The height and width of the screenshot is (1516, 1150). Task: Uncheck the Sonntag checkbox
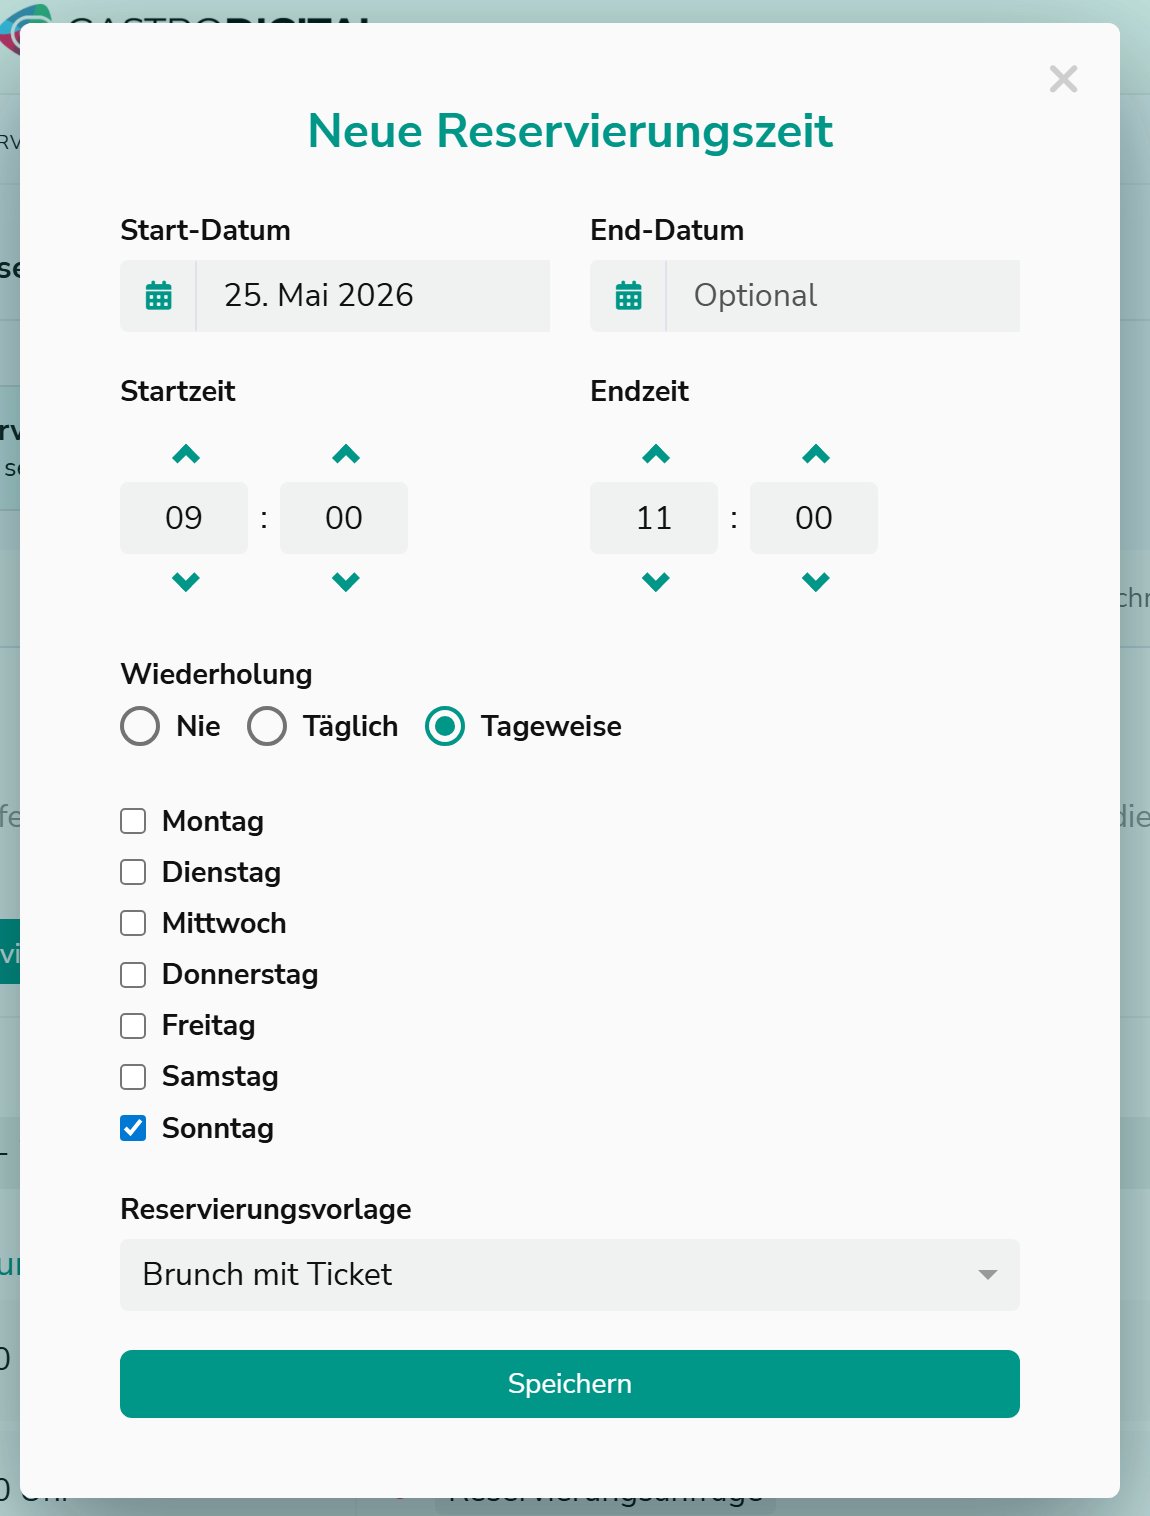[x=133, y=1128]
